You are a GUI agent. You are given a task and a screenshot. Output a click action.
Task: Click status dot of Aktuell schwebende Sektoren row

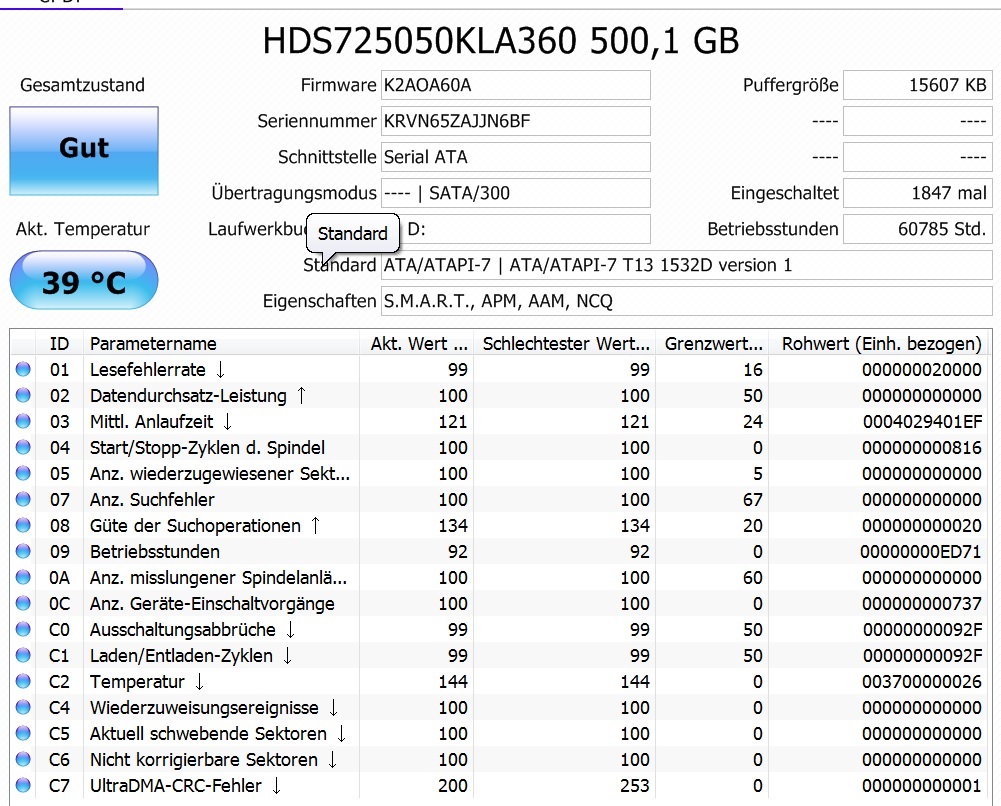tap(23, 733)
